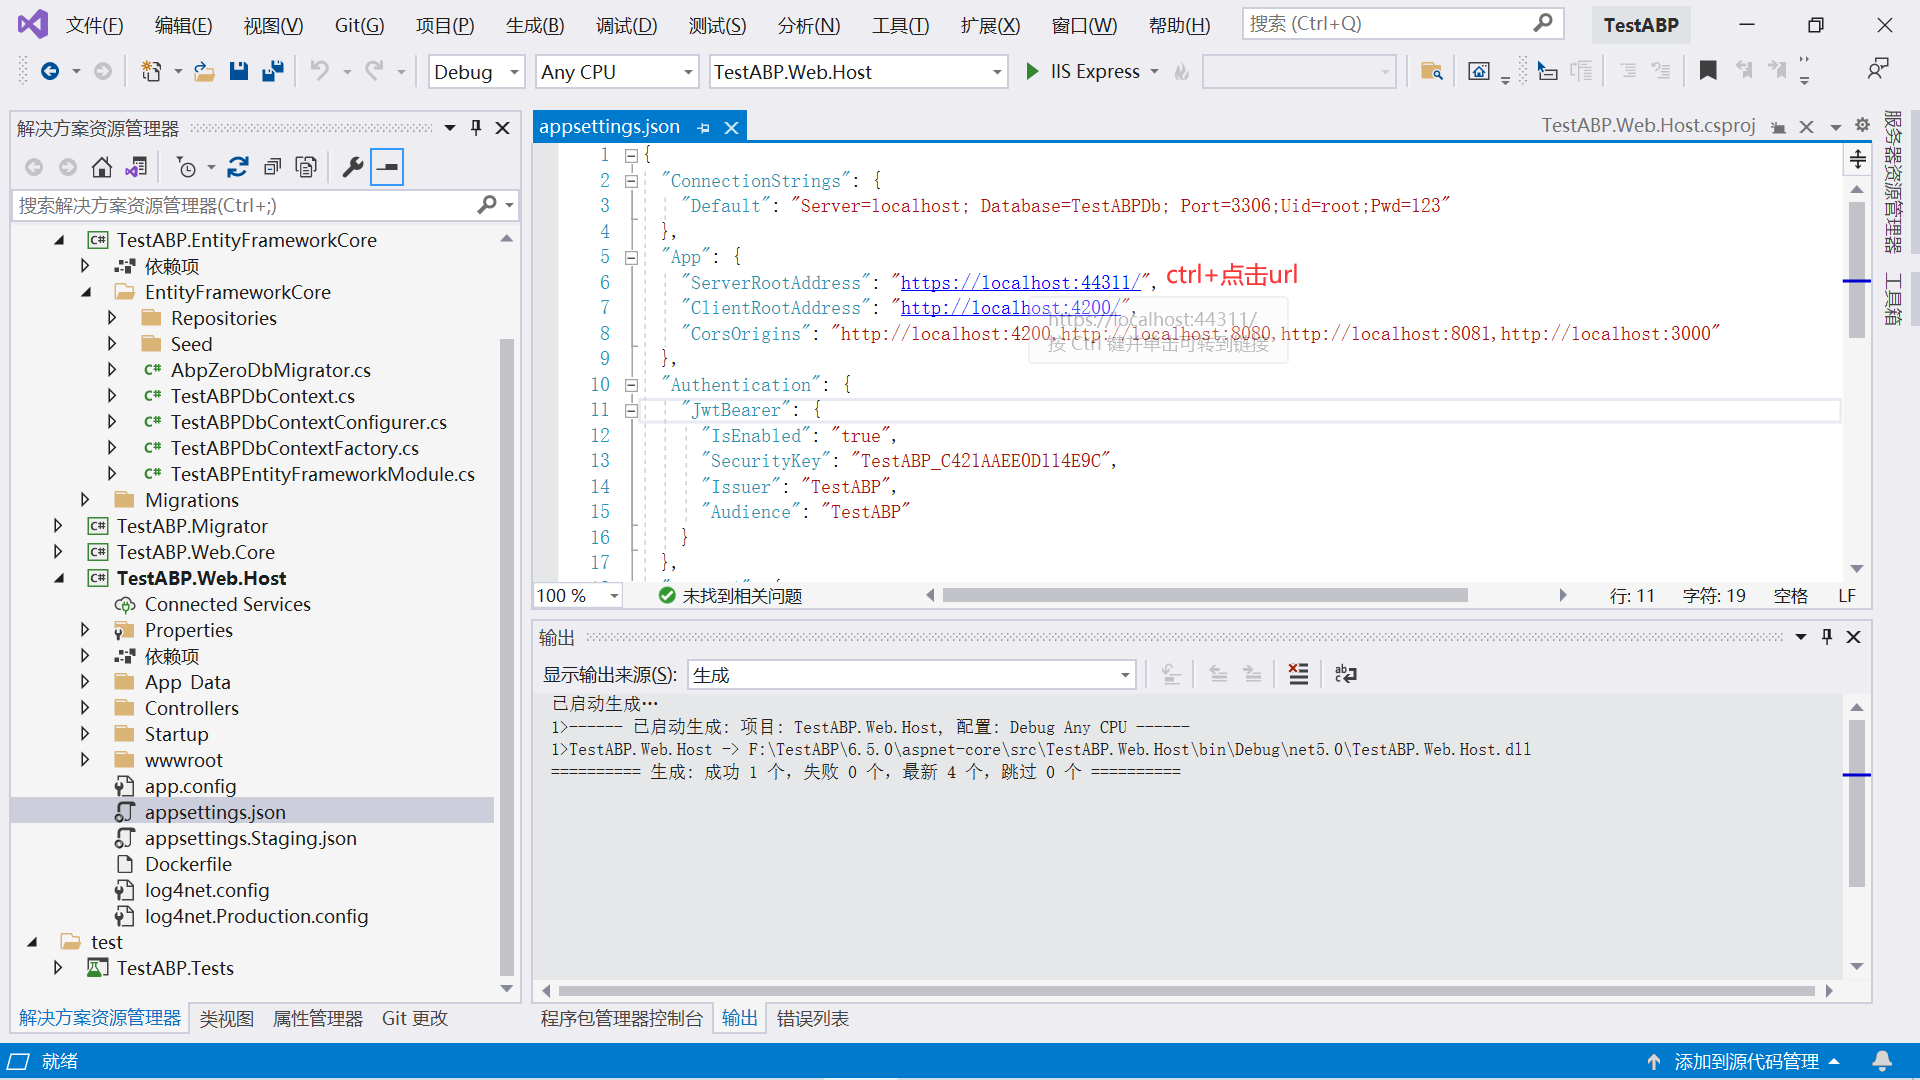Screen dimensions: 1920x1080
Task: Click Collapse All icon in Solution Explorer
Action: (x=272, y=167)
